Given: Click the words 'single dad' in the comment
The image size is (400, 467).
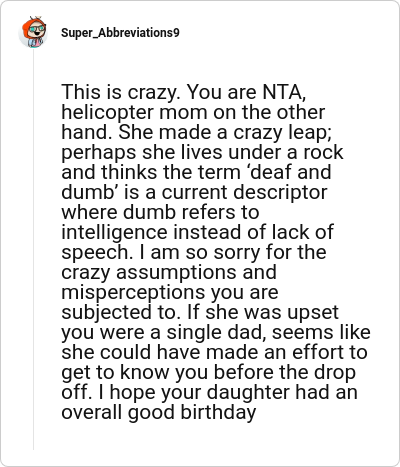Looking at the screenshot, I should (x=216, y=332).
